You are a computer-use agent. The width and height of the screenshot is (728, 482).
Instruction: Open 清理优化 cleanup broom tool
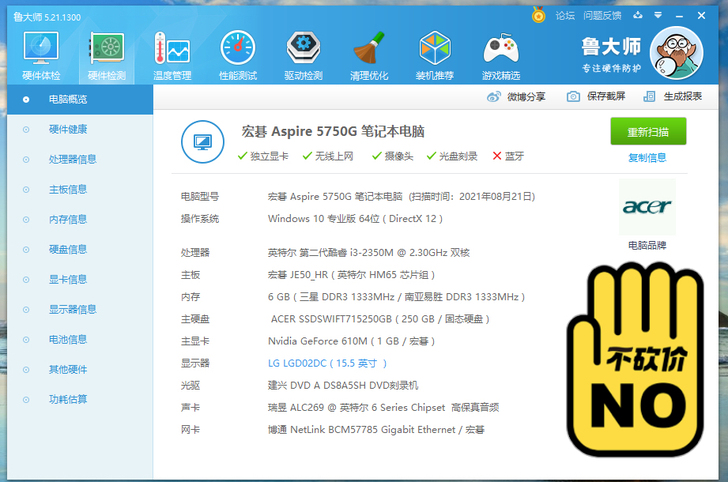pos(369,55)
